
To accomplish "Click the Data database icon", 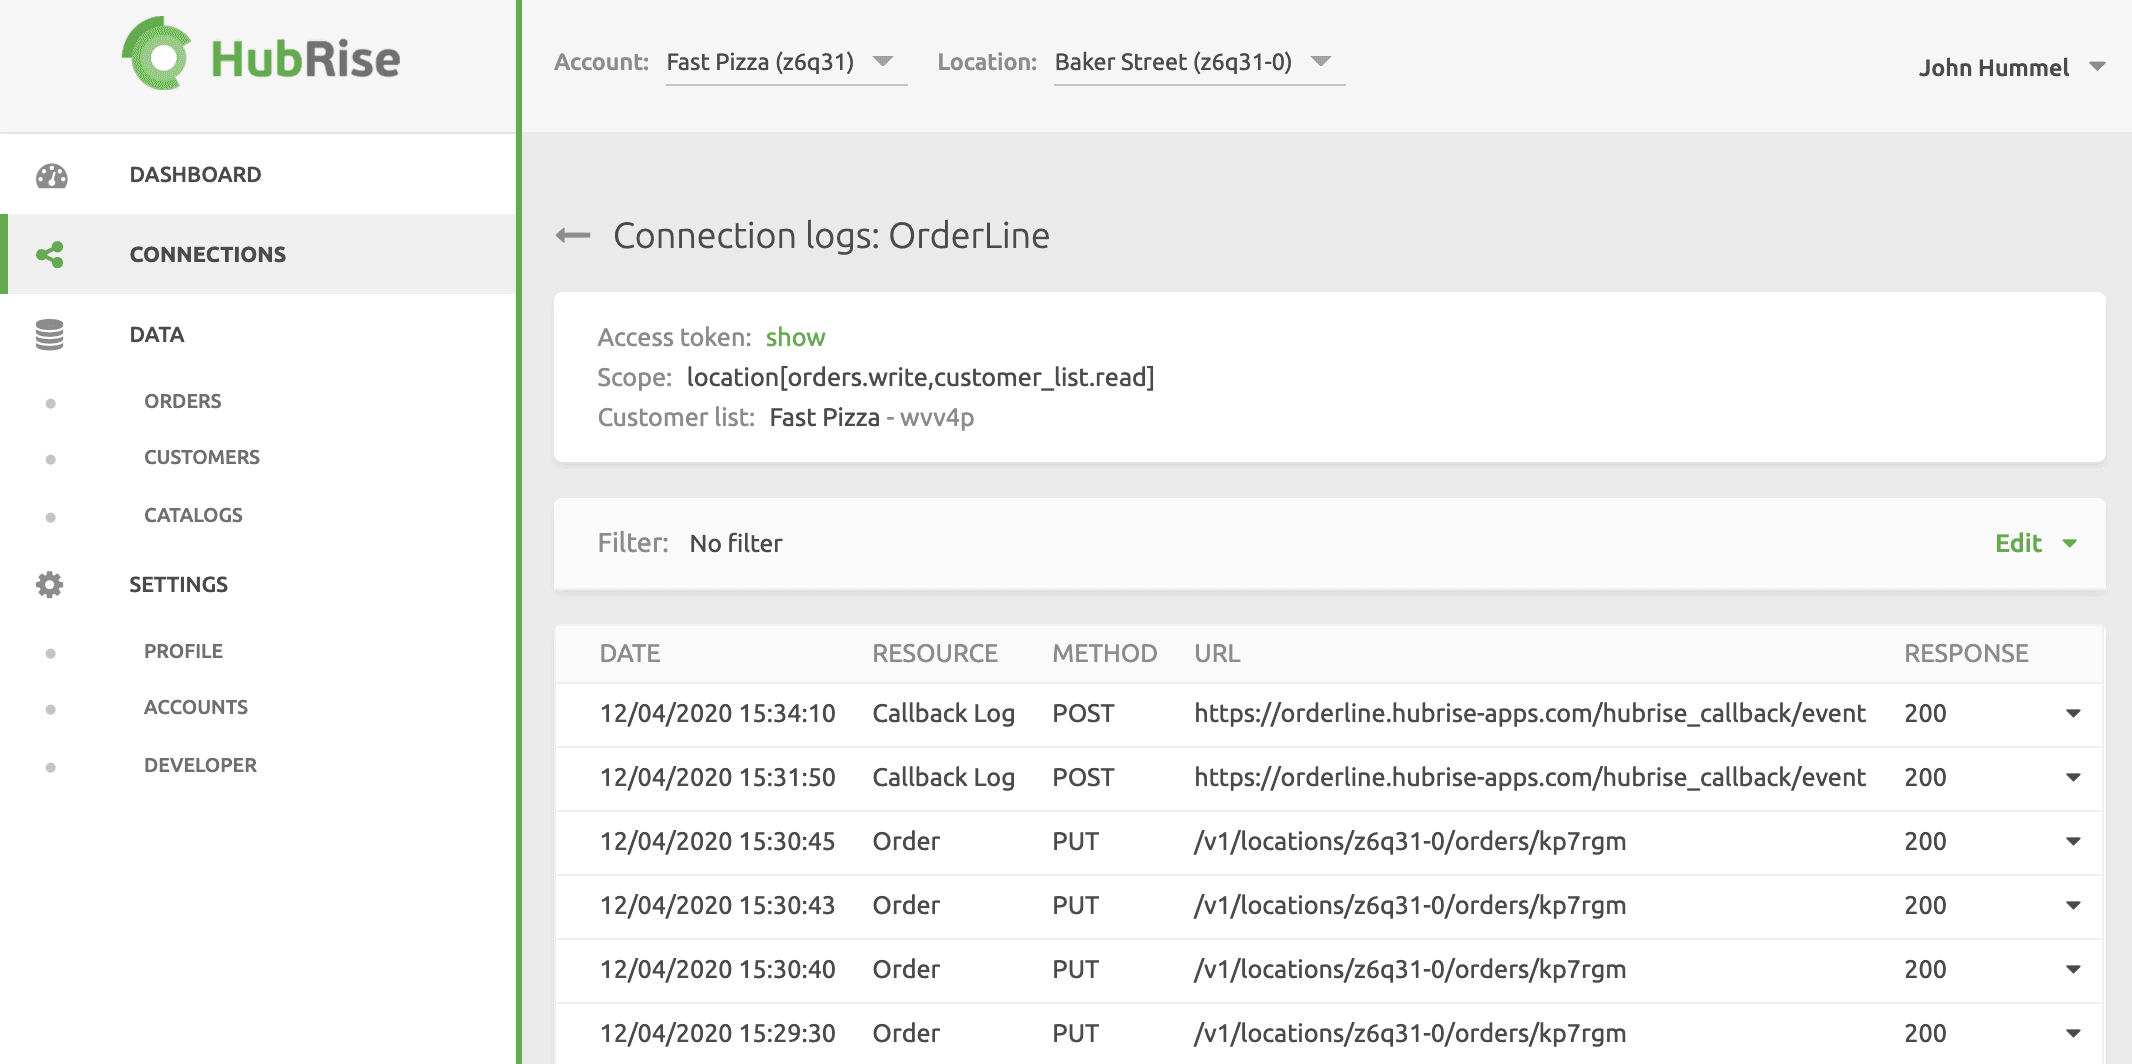I will (50, 335).
